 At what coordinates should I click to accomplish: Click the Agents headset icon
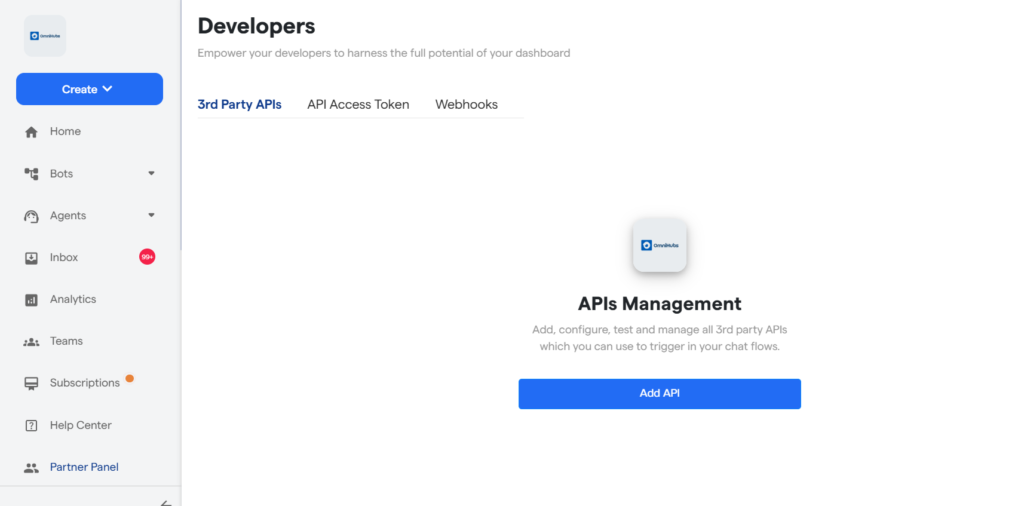tap(31, 216)
